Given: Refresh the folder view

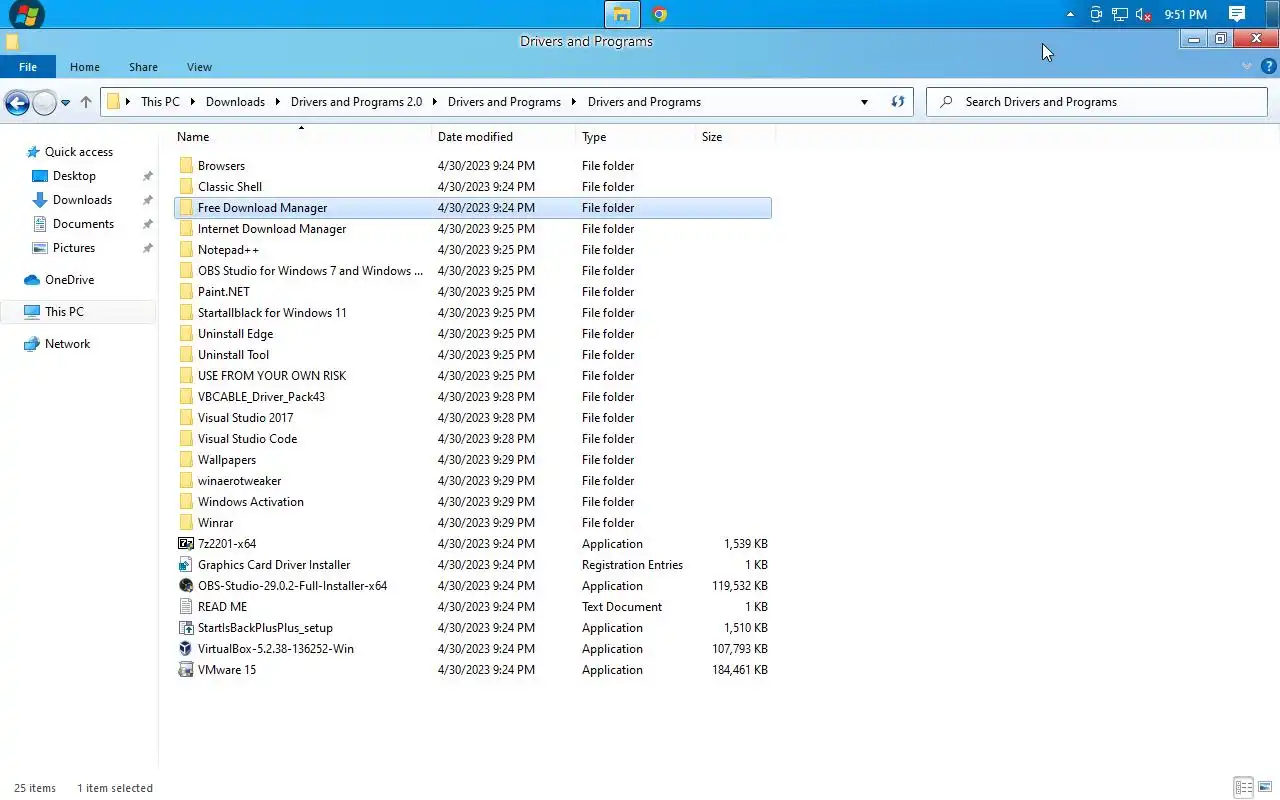Looking at the screenshot, I should click(898, 102).
